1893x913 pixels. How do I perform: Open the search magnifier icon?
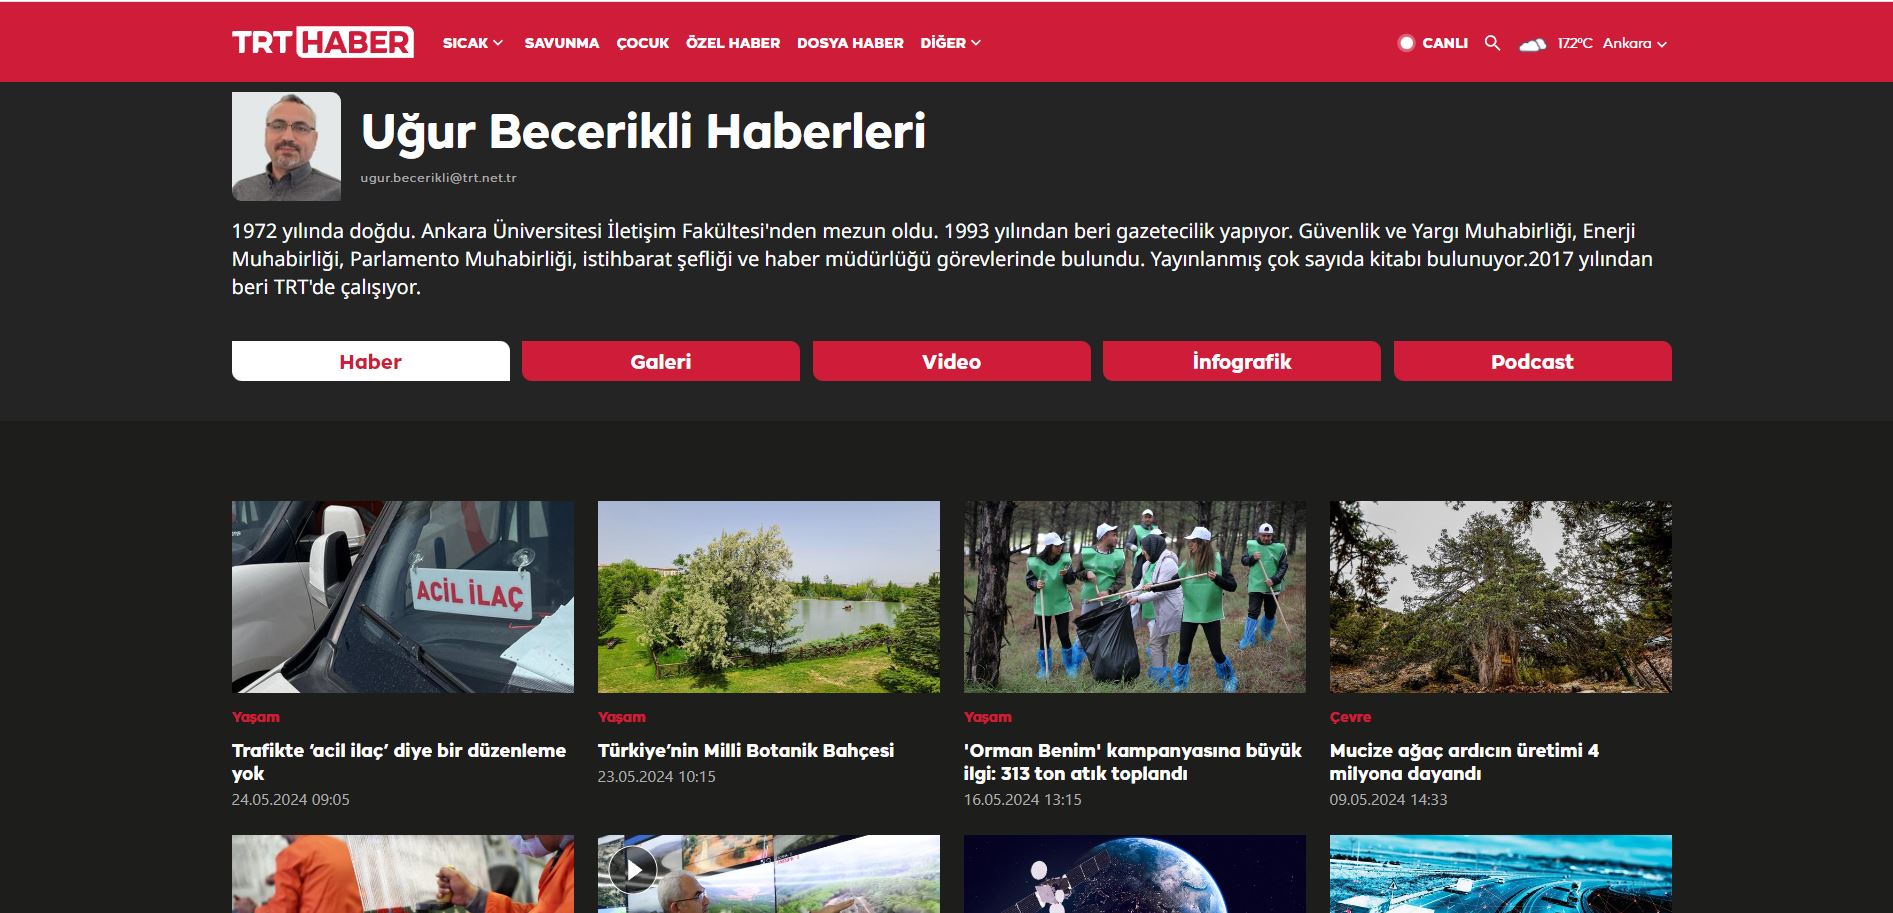[1492, 43]
